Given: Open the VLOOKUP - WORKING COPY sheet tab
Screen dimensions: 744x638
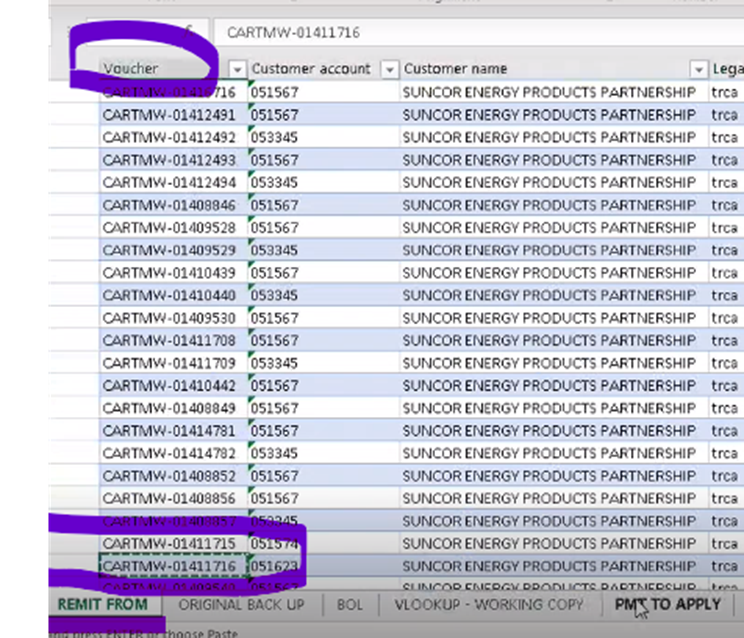Looking at the screenshot, I should [x=489, y=604].
